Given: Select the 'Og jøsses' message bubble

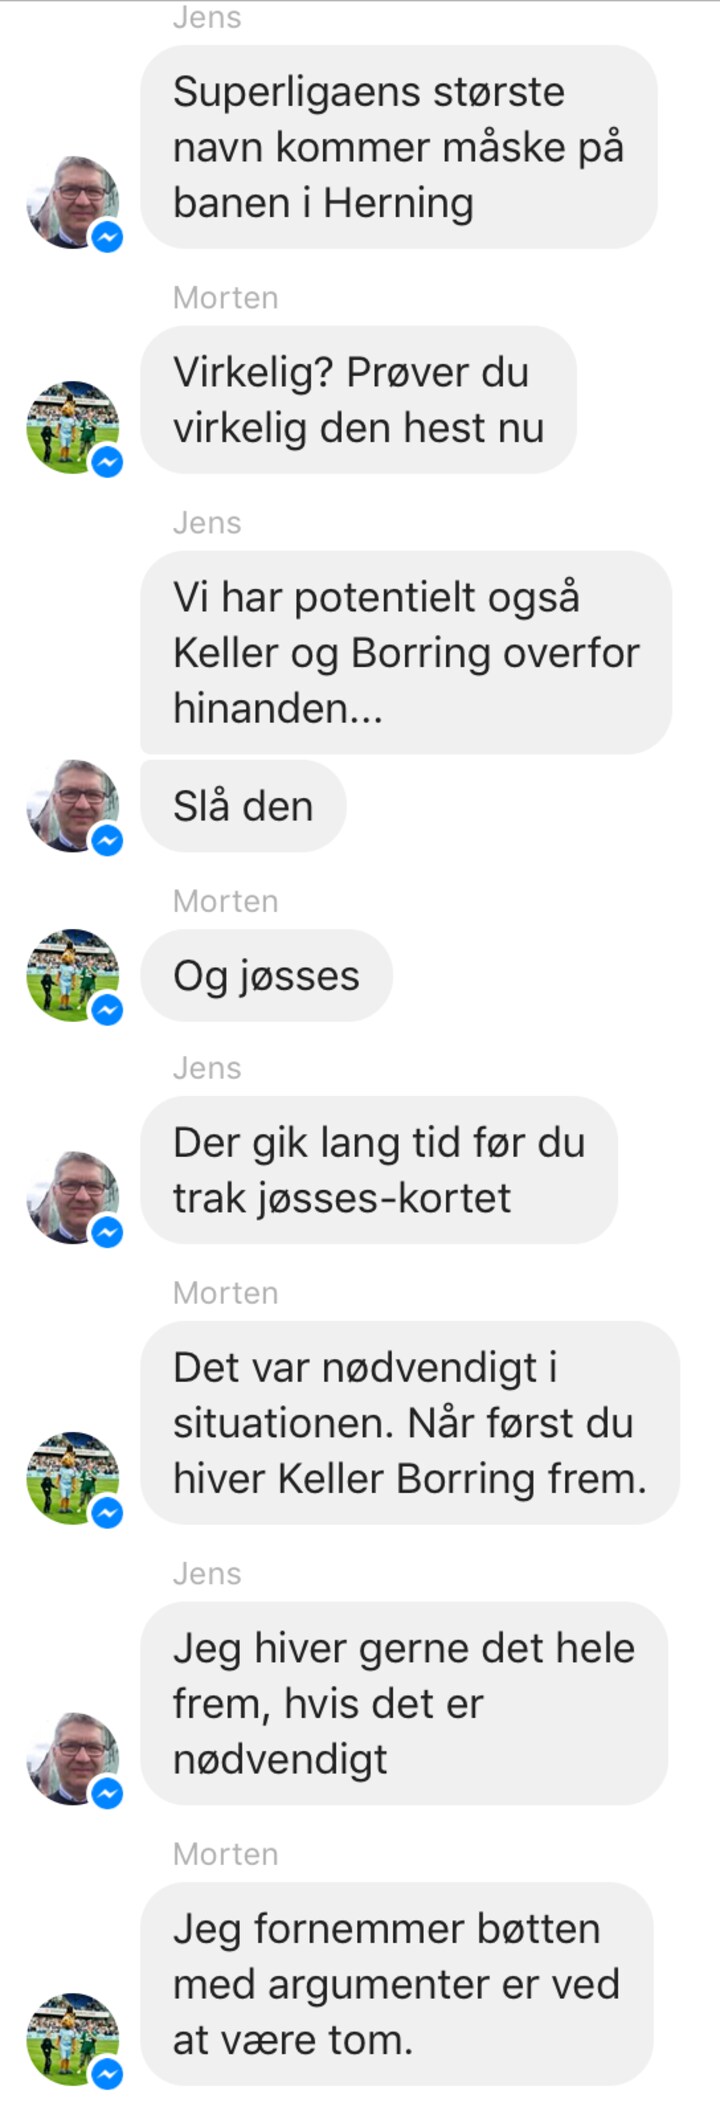Looking at the screenshot, I should point(267,975).
